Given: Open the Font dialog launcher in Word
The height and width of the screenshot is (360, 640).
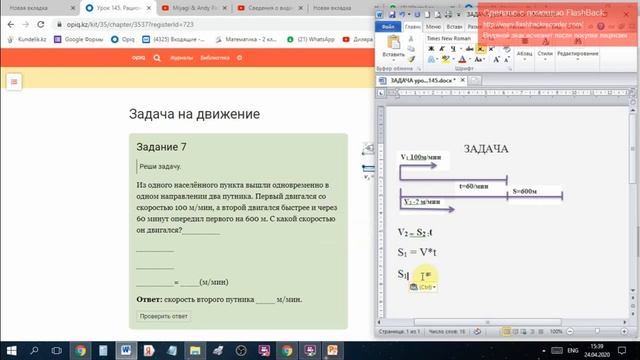Looking at the screenshot, I should tap(510, 69).
